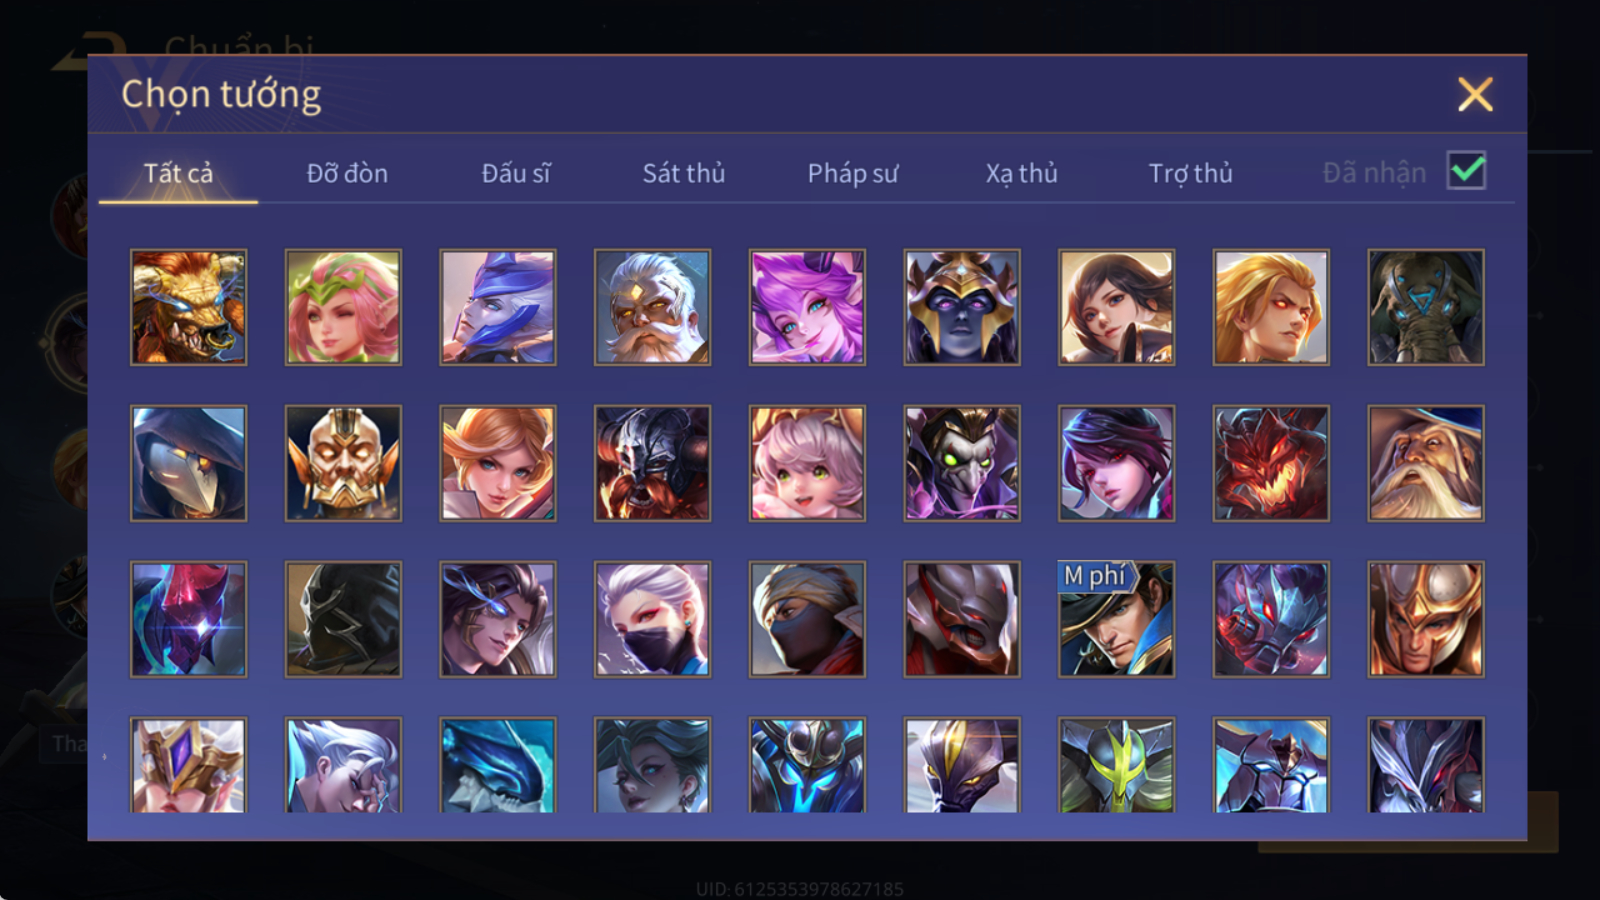The height and width of the screenshot is (900, 1600).
Task: Choose the pink-haired girl with green crown
Action: click(x=343, y=307)
